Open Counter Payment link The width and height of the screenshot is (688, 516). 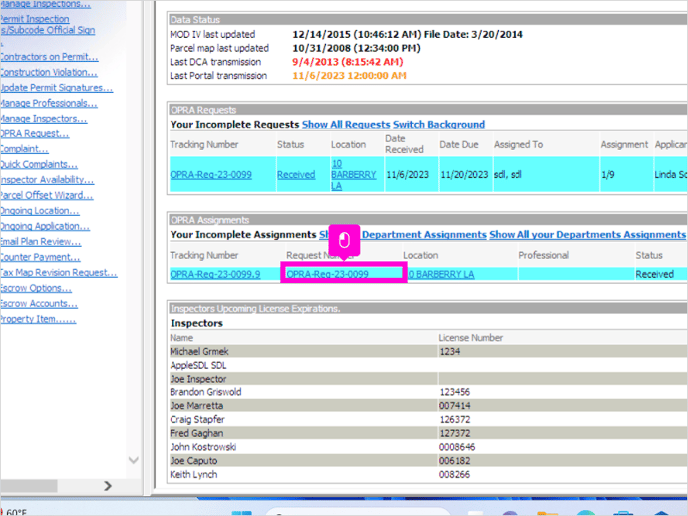point(40,257)
